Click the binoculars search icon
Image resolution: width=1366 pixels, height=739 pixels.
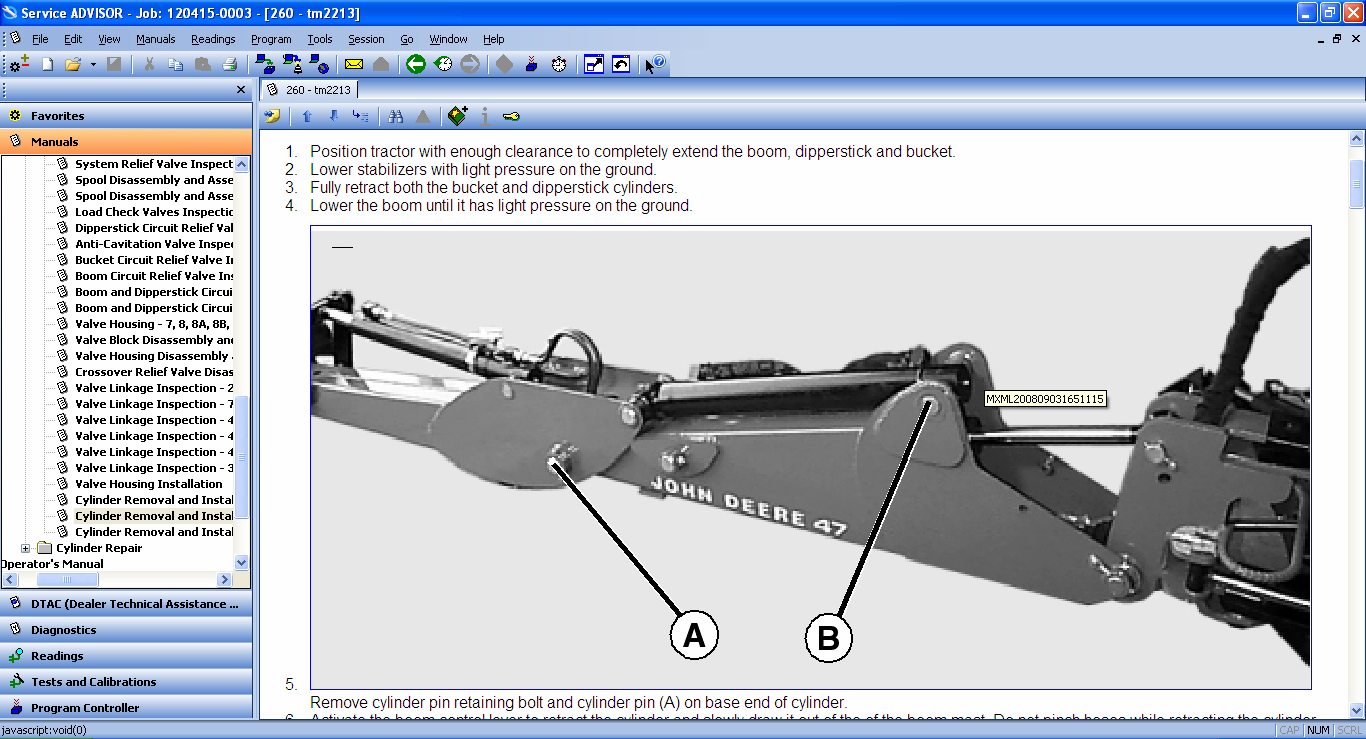(x=396, y=116)
